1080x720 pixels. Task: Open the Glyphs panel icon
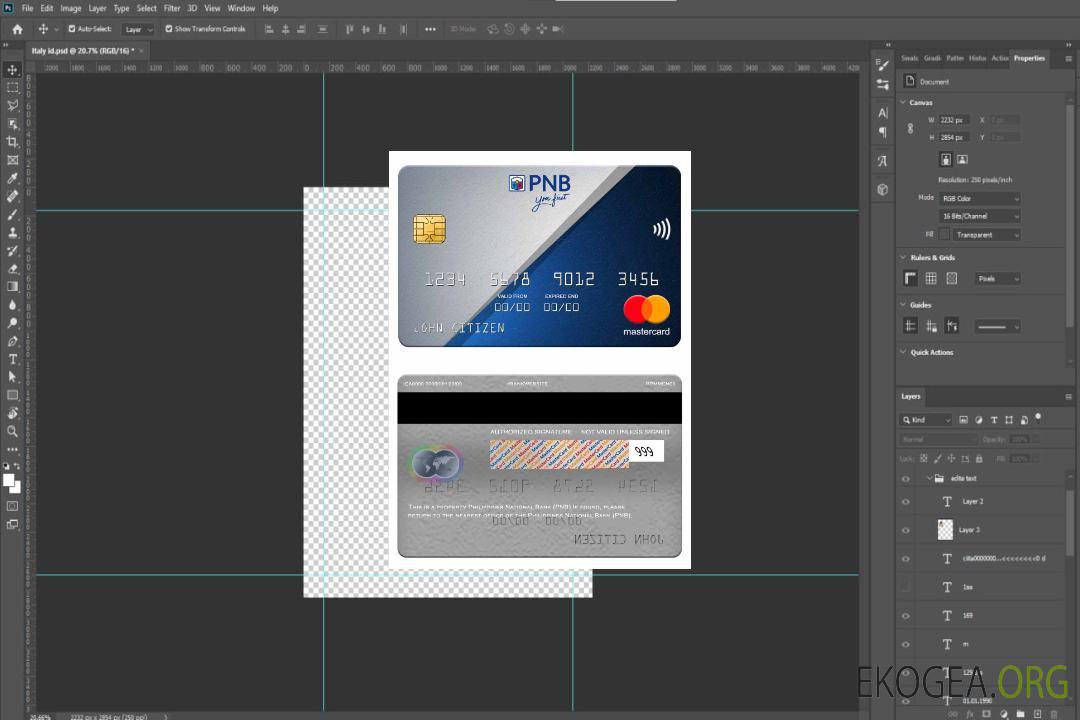(x=883, y=161)
